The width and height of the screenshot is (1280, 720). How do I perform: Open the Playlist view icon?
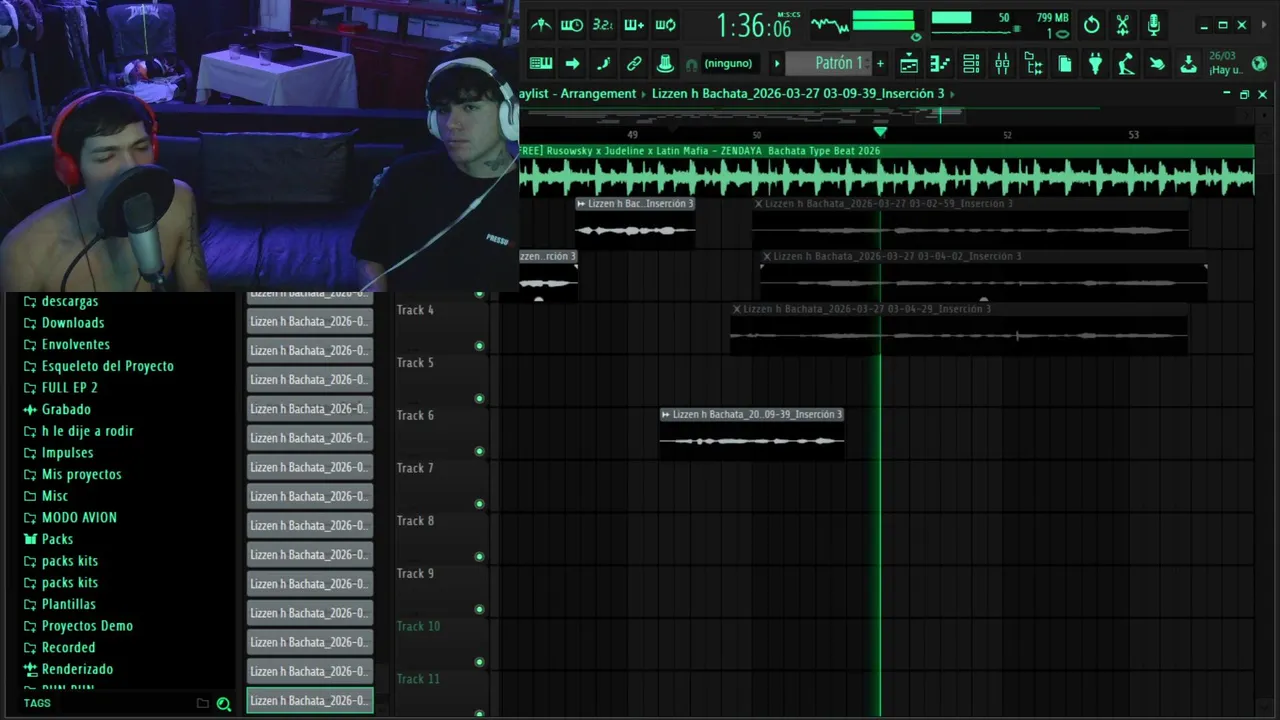[909, 64]
